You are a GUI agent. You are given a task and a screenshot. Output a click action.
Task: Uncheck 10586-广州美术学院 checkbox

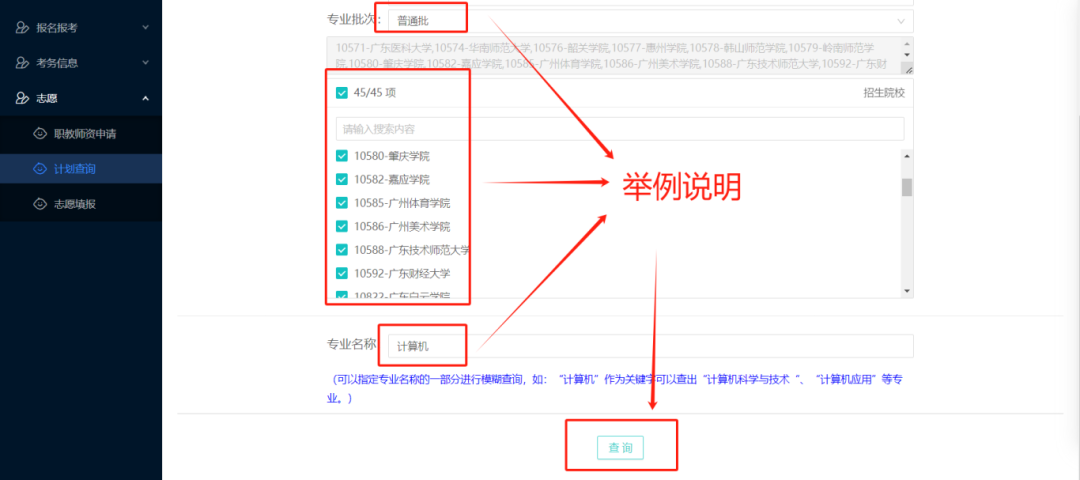click(x=342, y=226)
